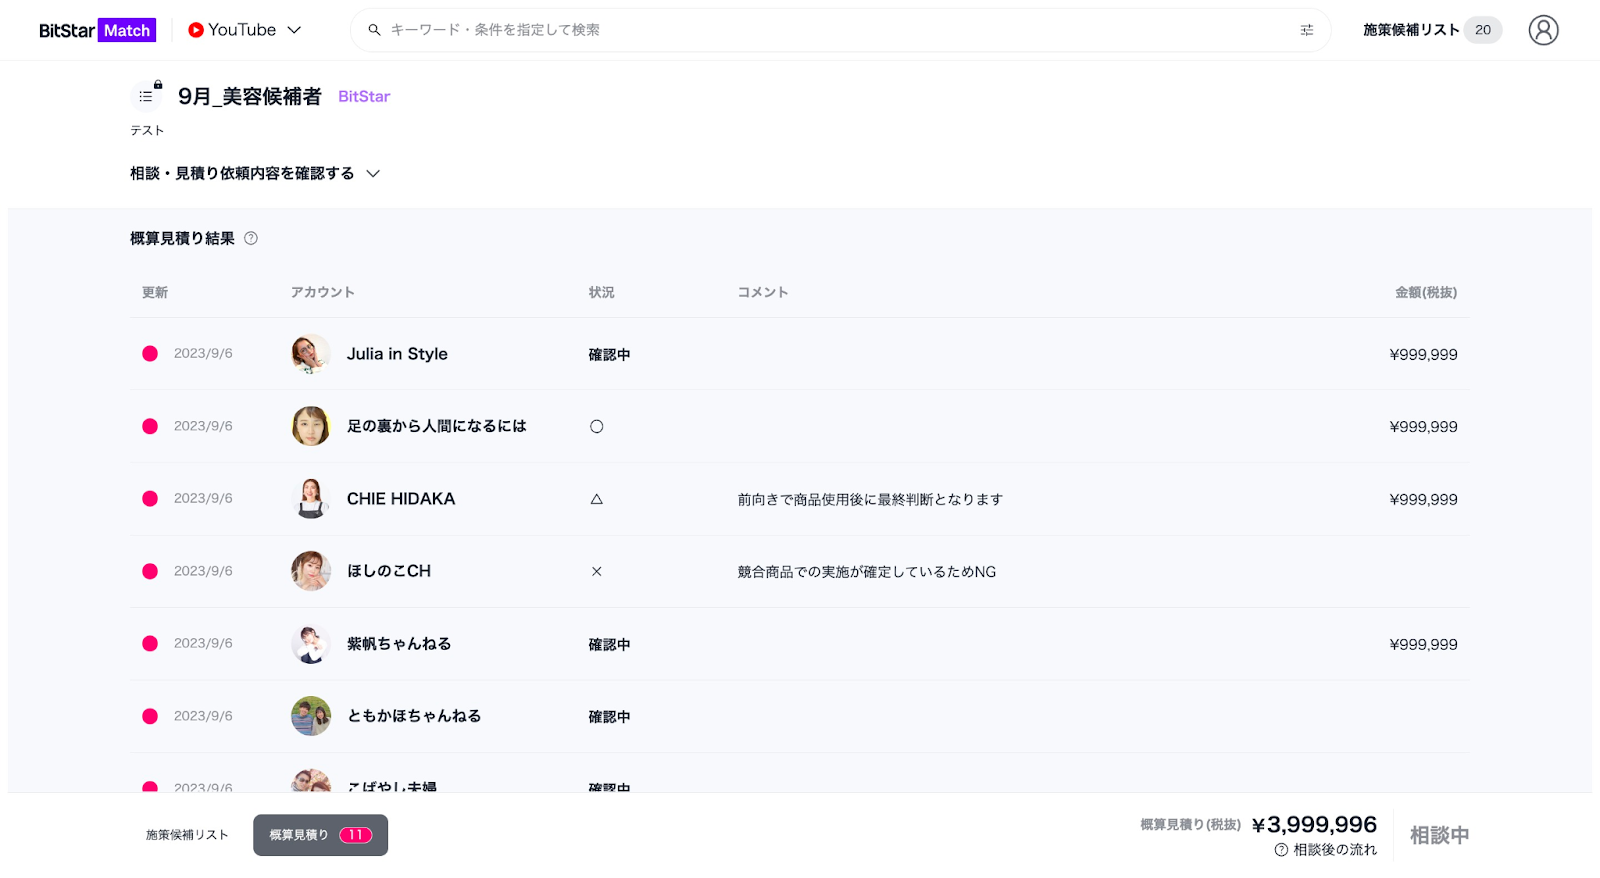1600x878 pixels.
Task: Click the 状況 column header
Action: pos(601,292)
